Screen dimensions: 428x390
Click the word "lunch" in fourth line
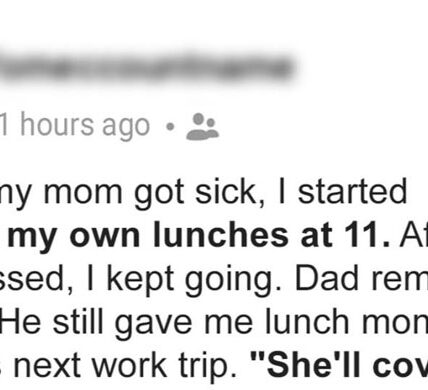[x=307, y=321]
